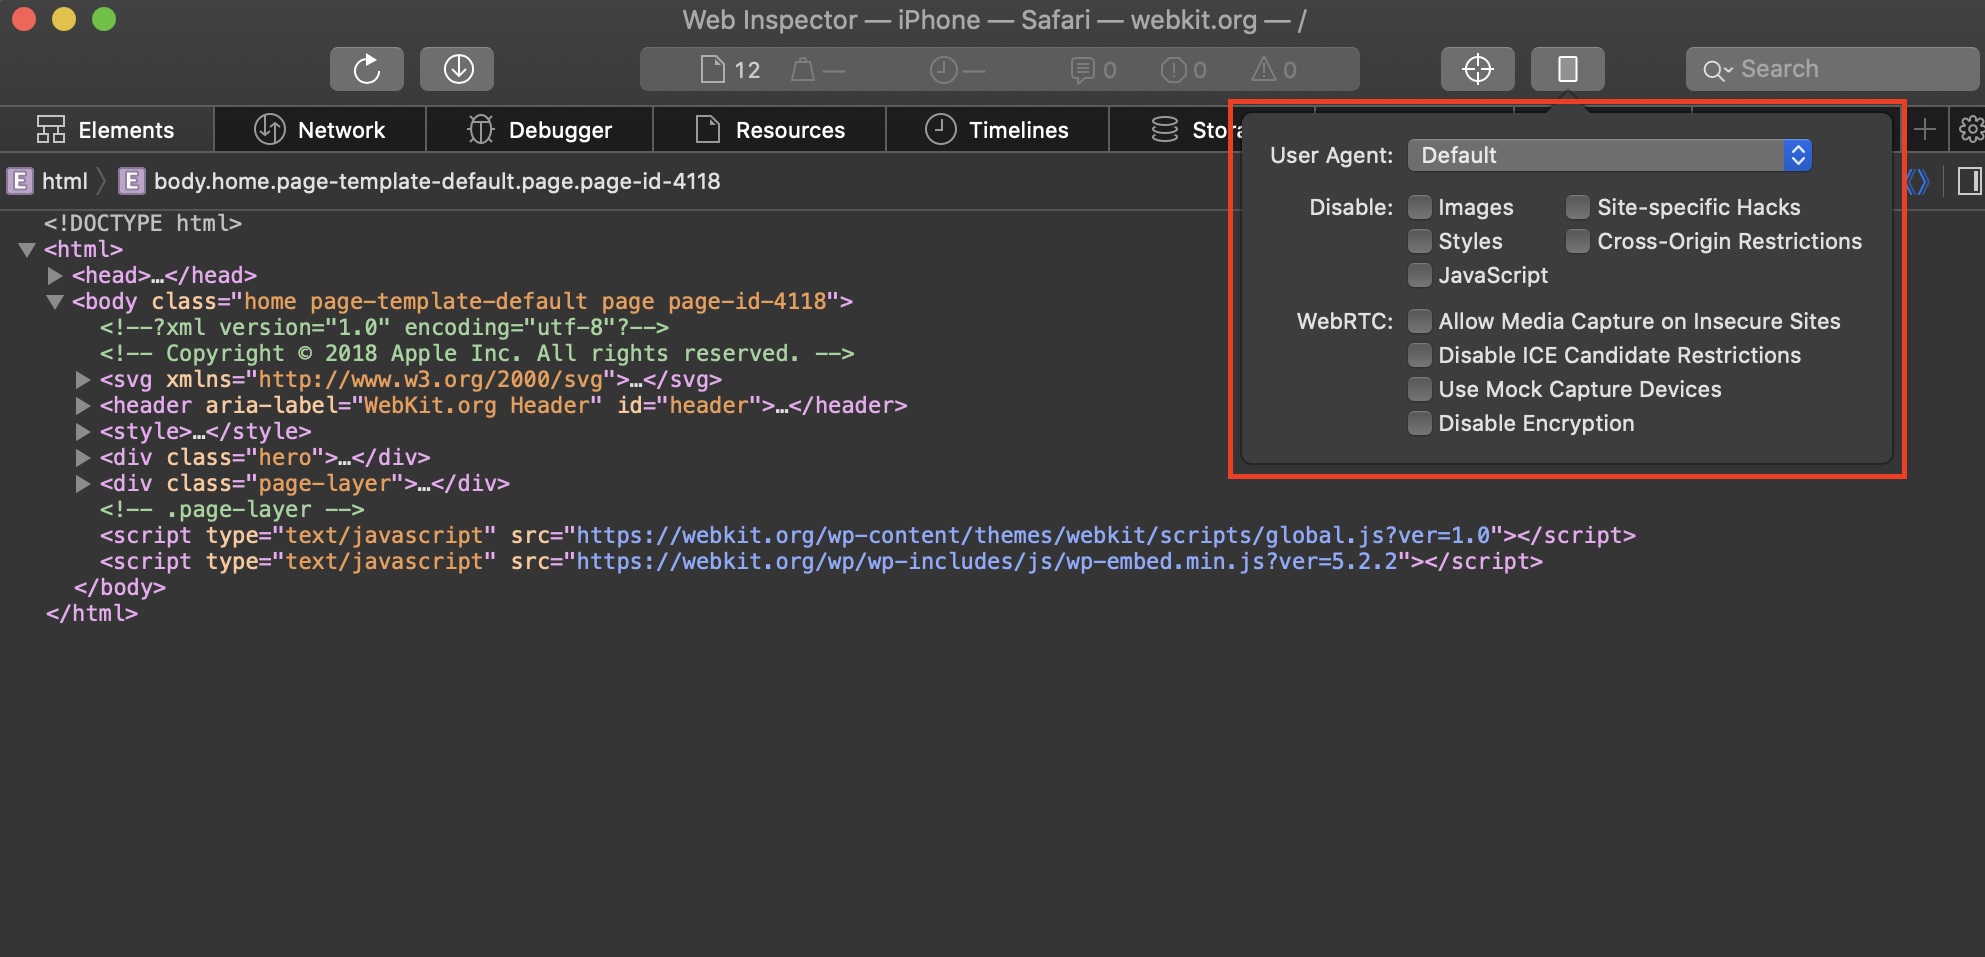Click the total transfer size indicator
This screenshot has height=957, width=1985.
coord(819,69)
